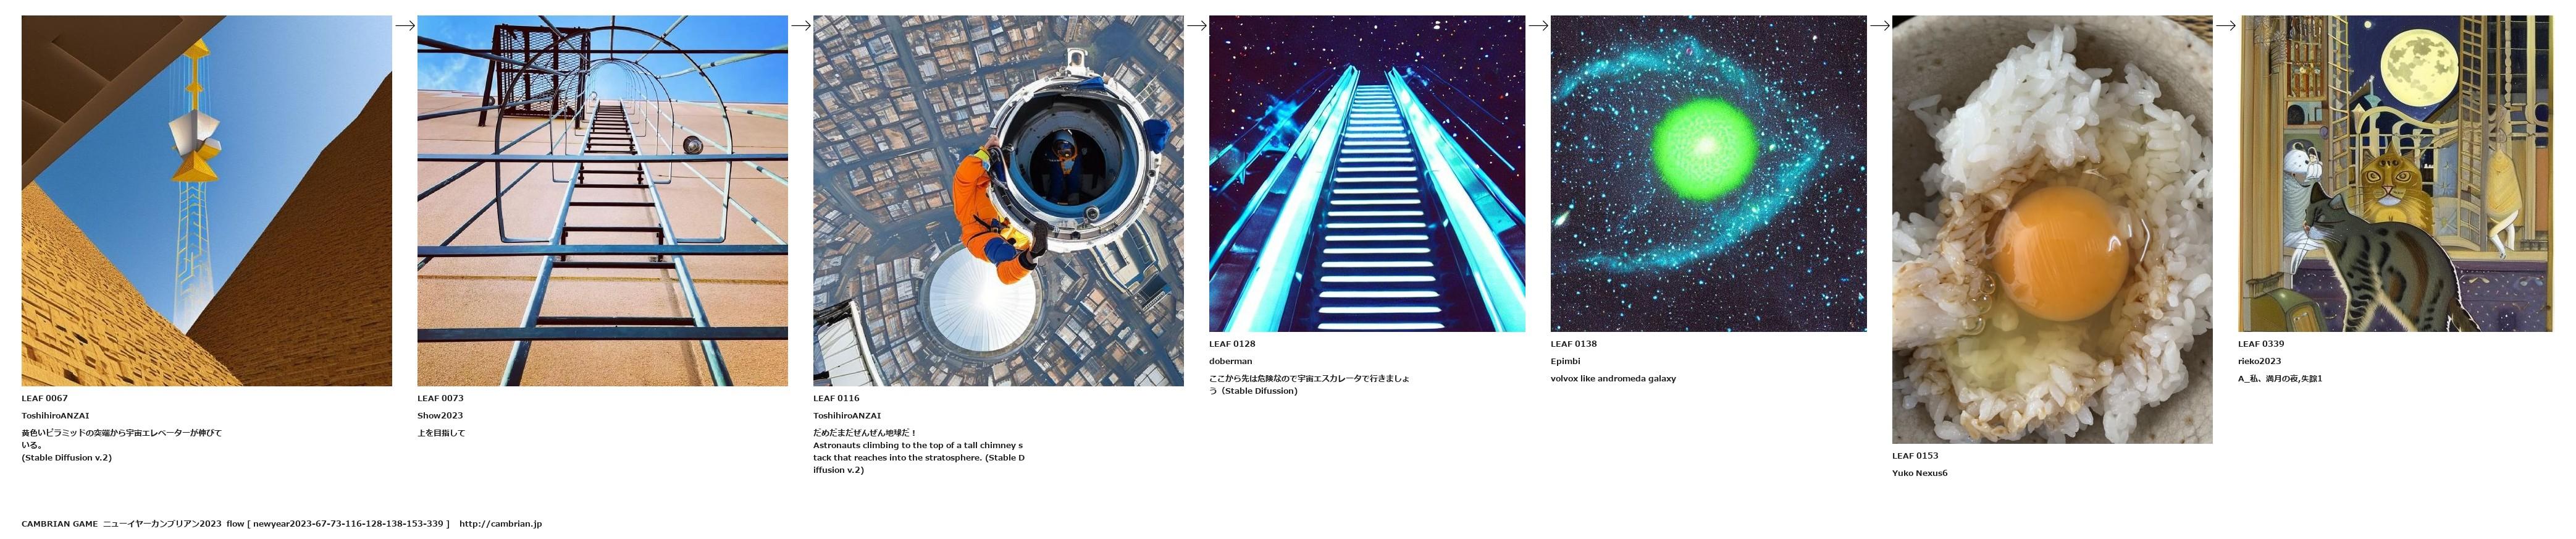Click author name rieko2023

[x=2259, y=361]
